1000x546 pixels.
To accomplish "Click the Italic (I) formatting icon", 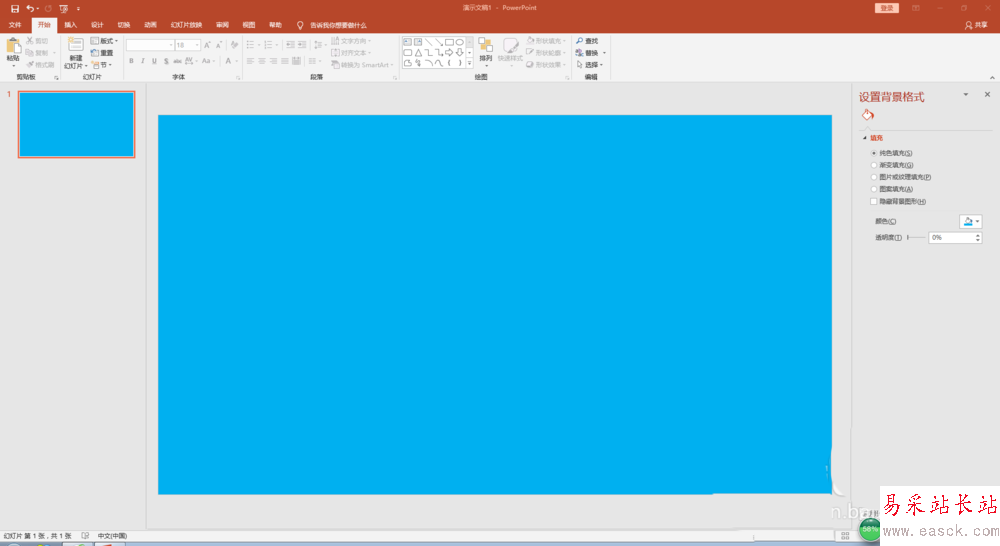I will pos(143,61).
